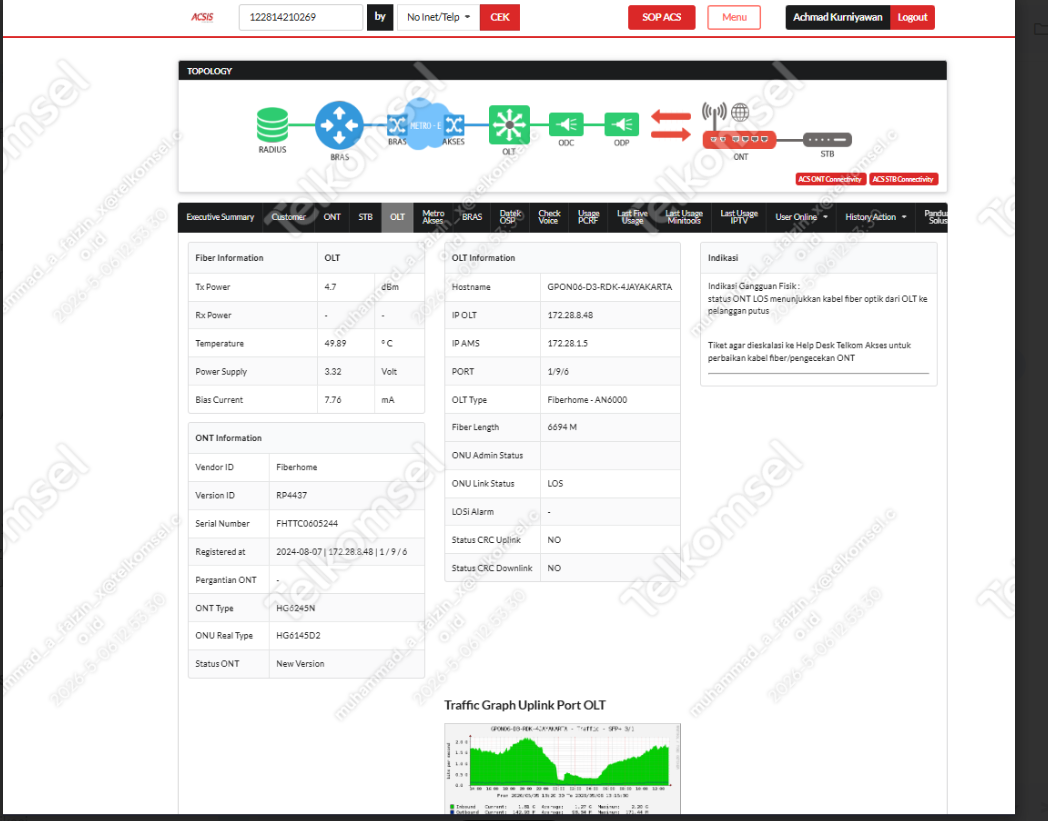Click the Fiber Length value 6694 M
Viewport: 1048px width, 821px height.
coord(562,427)
